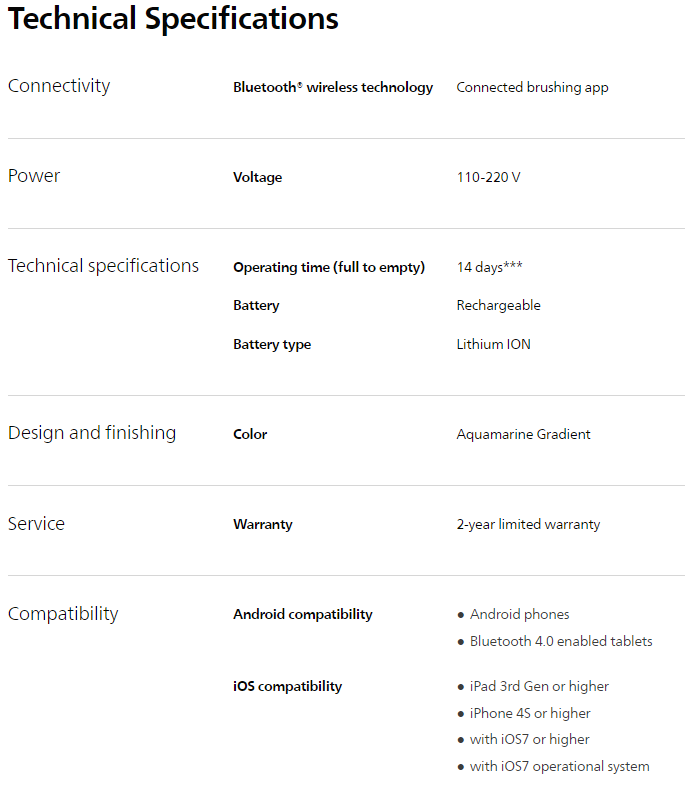
Task: Click the 14 days*** value
Action: (490, 267)
